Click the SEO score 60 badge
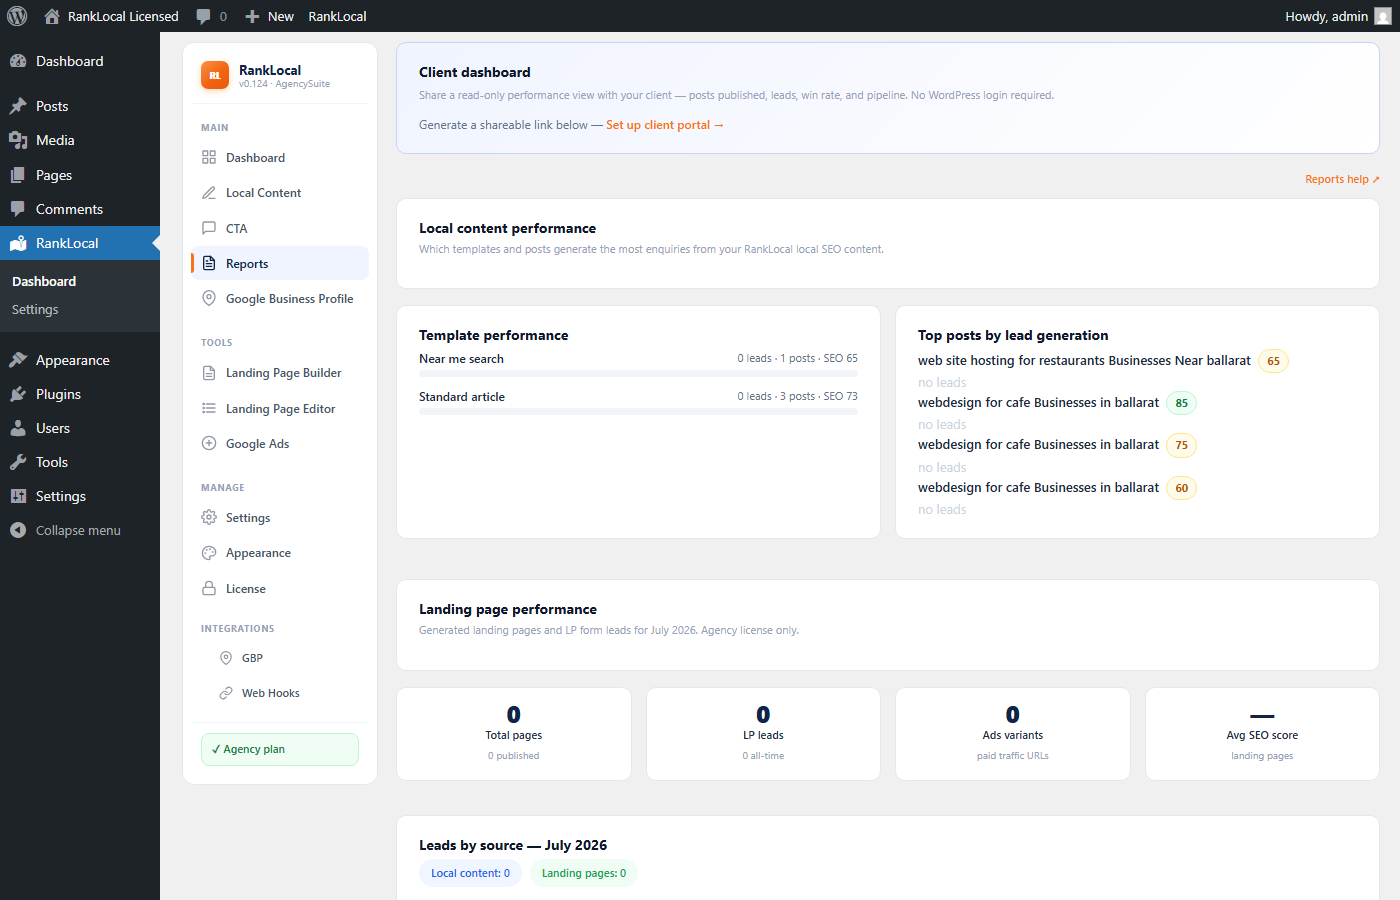This screenshot has height=900, width=1400. (1182, 488)
